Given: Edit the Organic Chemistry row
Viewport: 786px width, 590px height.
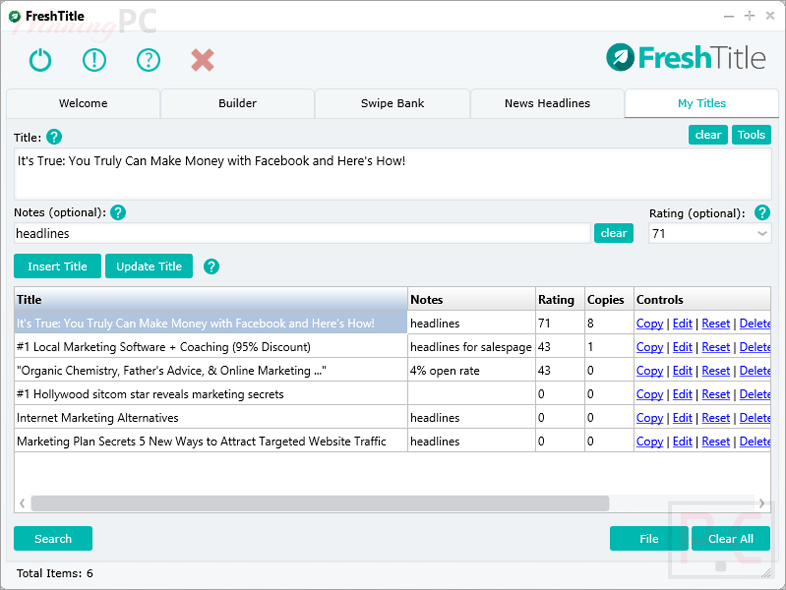Looking at the screenshot, I should [682, 371].
